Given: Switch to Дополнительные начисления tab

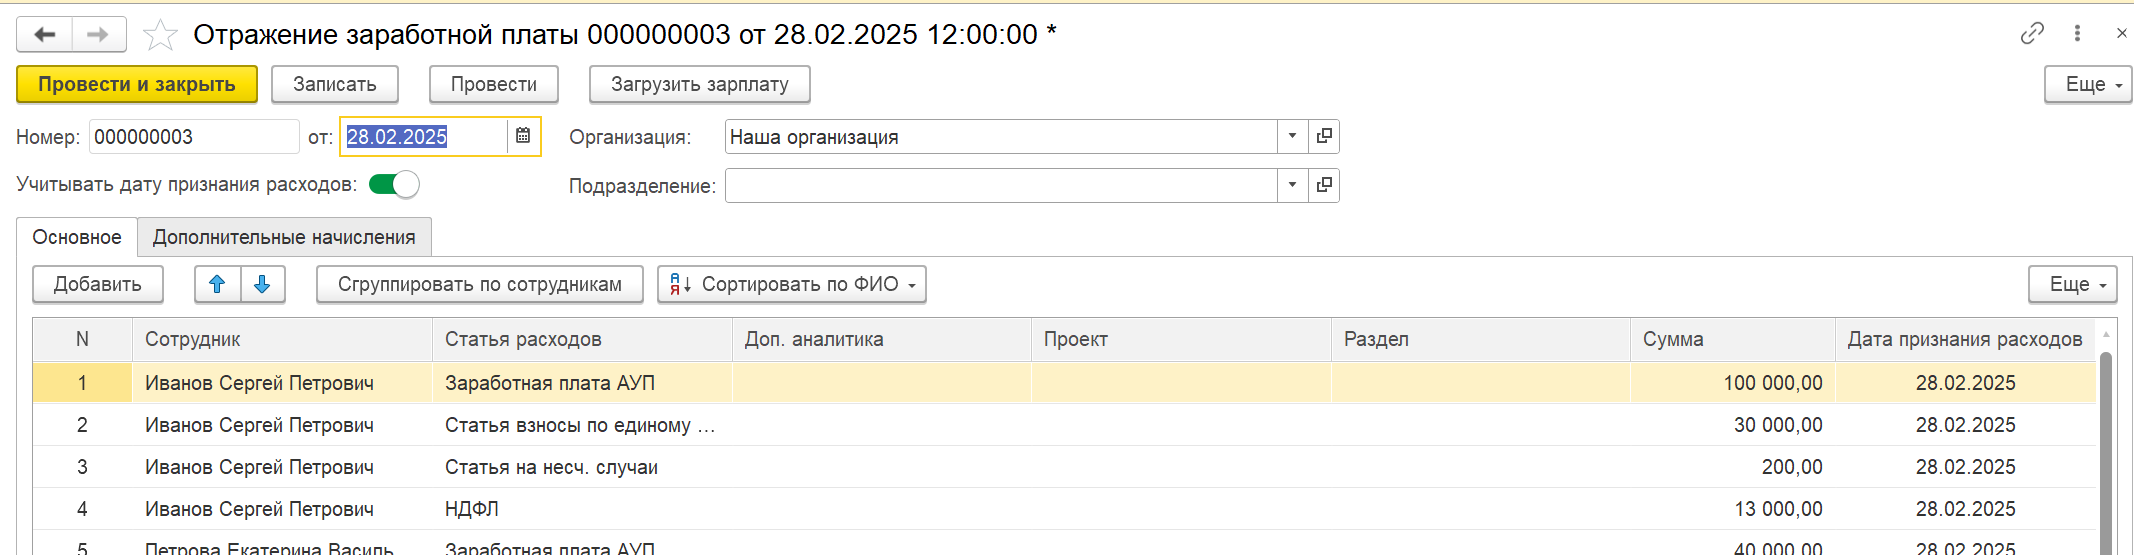Looking at the screenshot, I should [284, 237].
